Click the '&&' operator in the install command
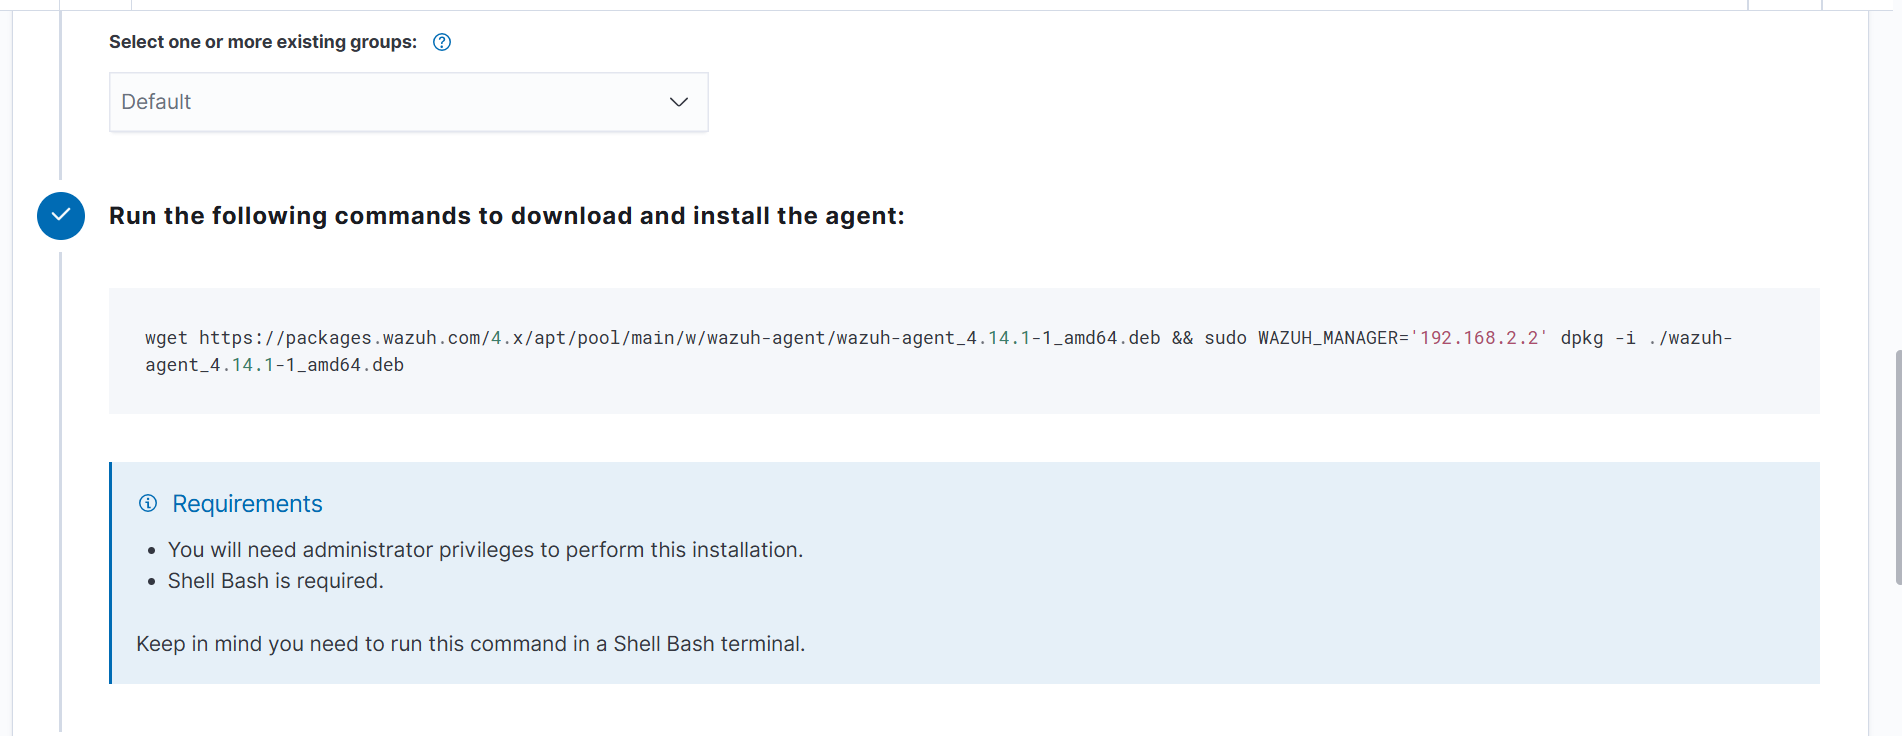The image size is (1902, 736). point(1182,338)
